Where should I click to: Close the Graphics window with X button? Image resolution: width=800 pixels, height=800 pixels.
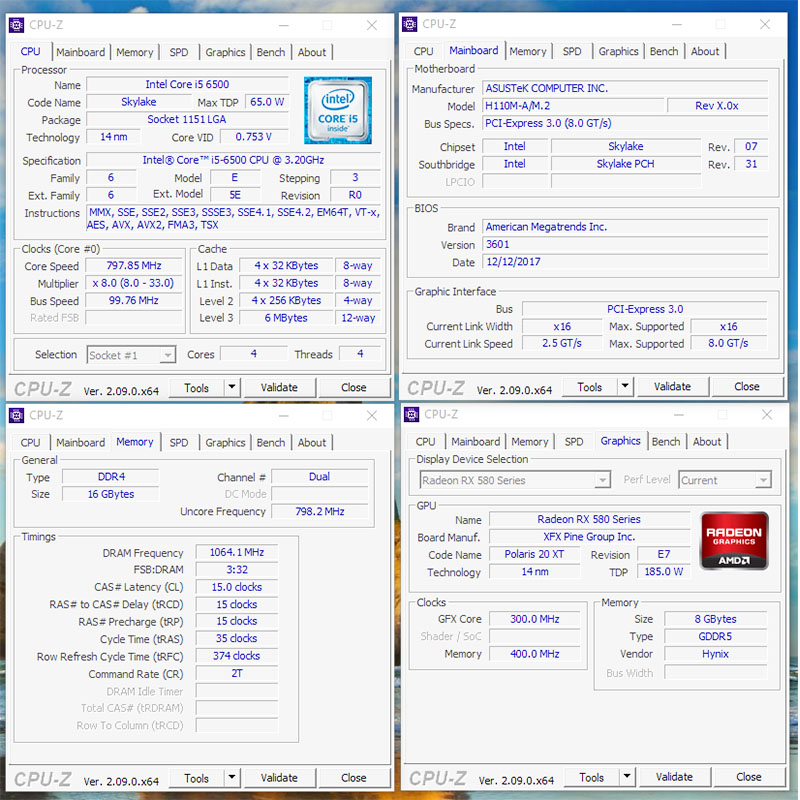coord(767,414)
